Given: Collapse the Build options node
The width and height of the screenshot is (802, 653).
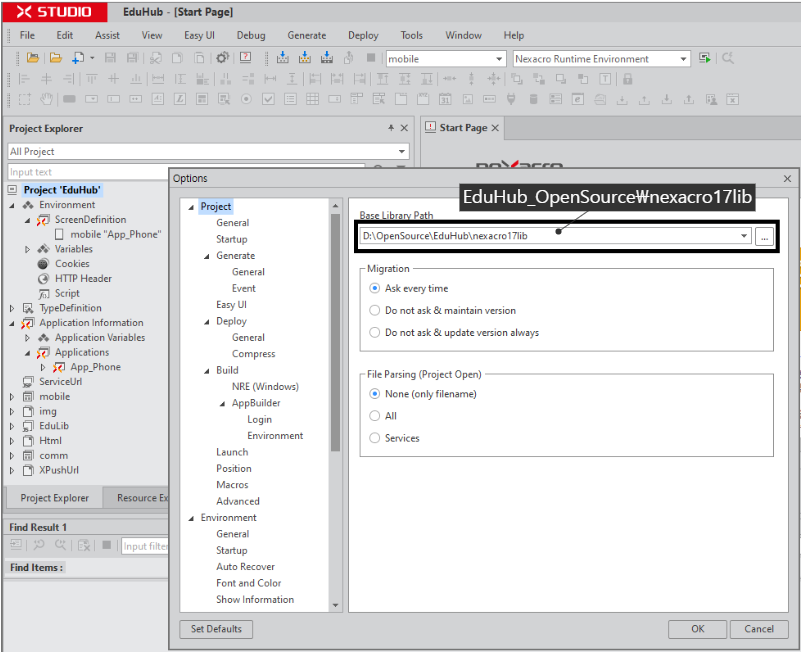Looking at the screenshot, I should point(207,371).
